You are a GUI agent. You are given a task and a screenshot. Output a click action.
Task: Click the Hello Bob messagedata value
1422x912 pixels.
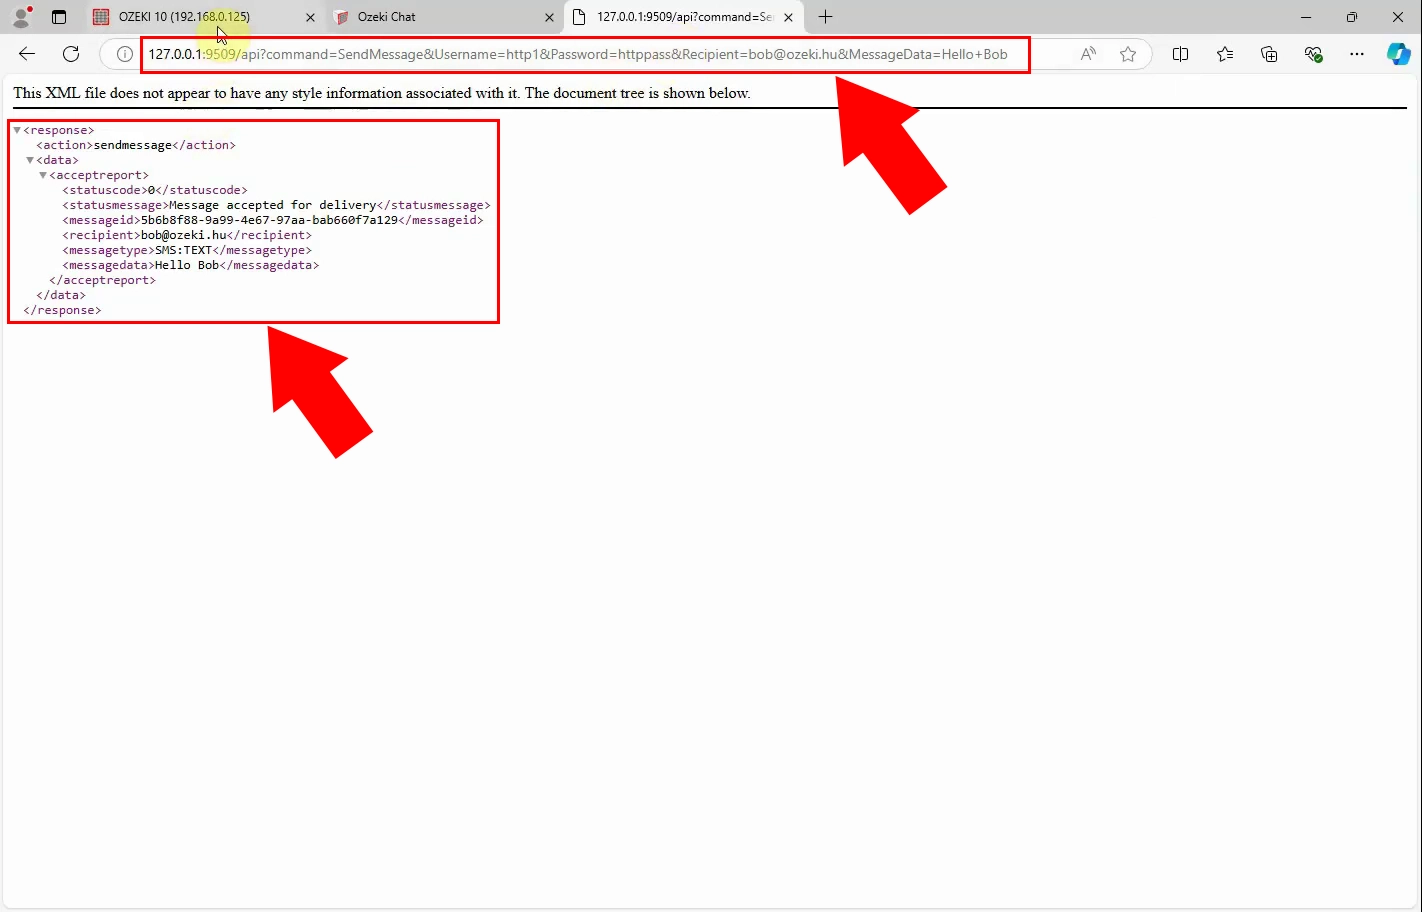click(187, 265)
